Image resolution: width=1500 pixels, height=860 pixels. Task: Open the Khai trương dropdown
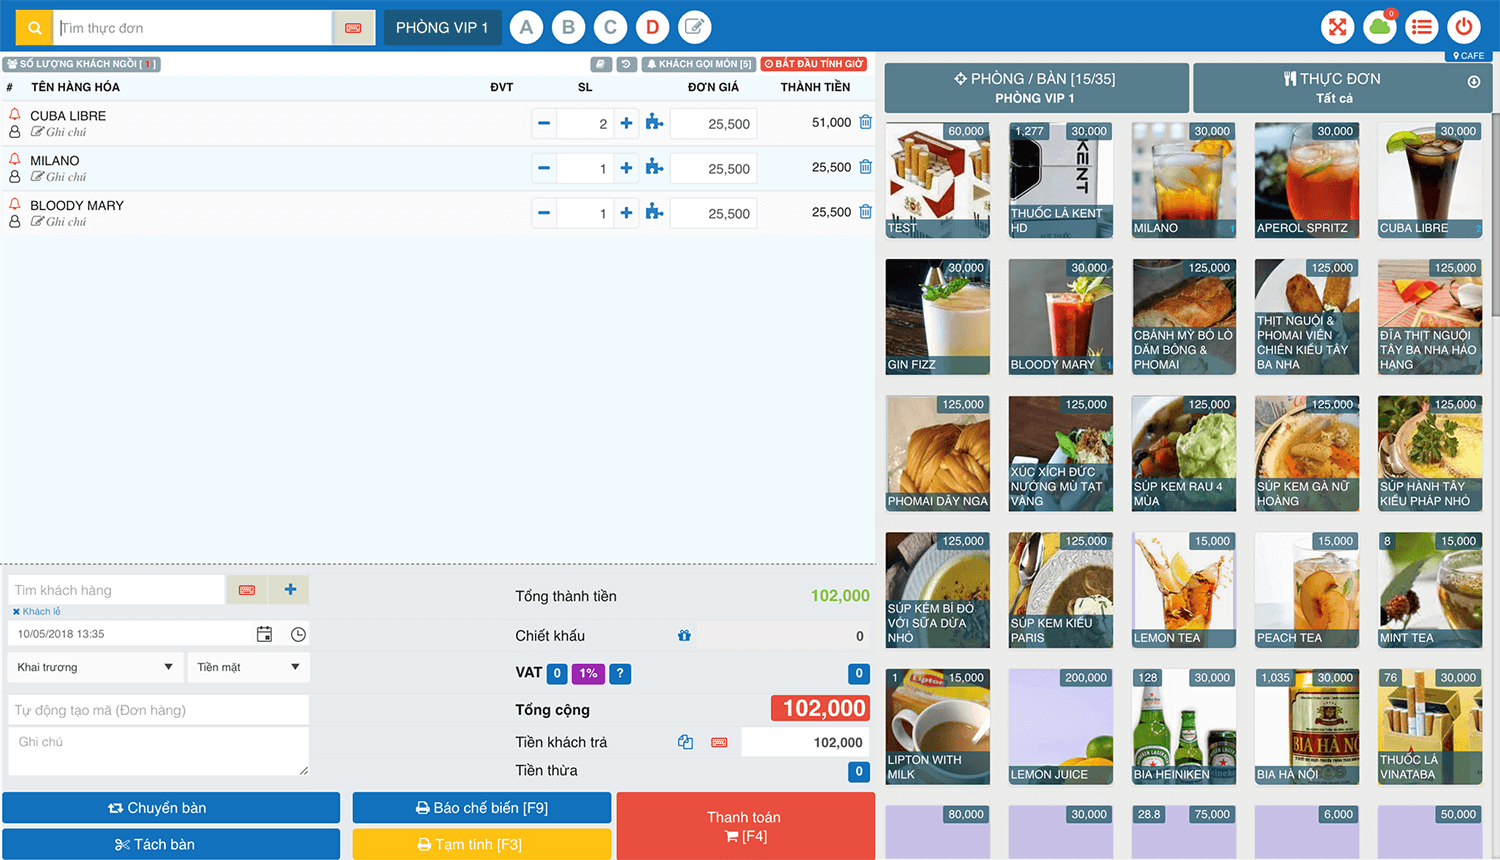click(95, 667)
